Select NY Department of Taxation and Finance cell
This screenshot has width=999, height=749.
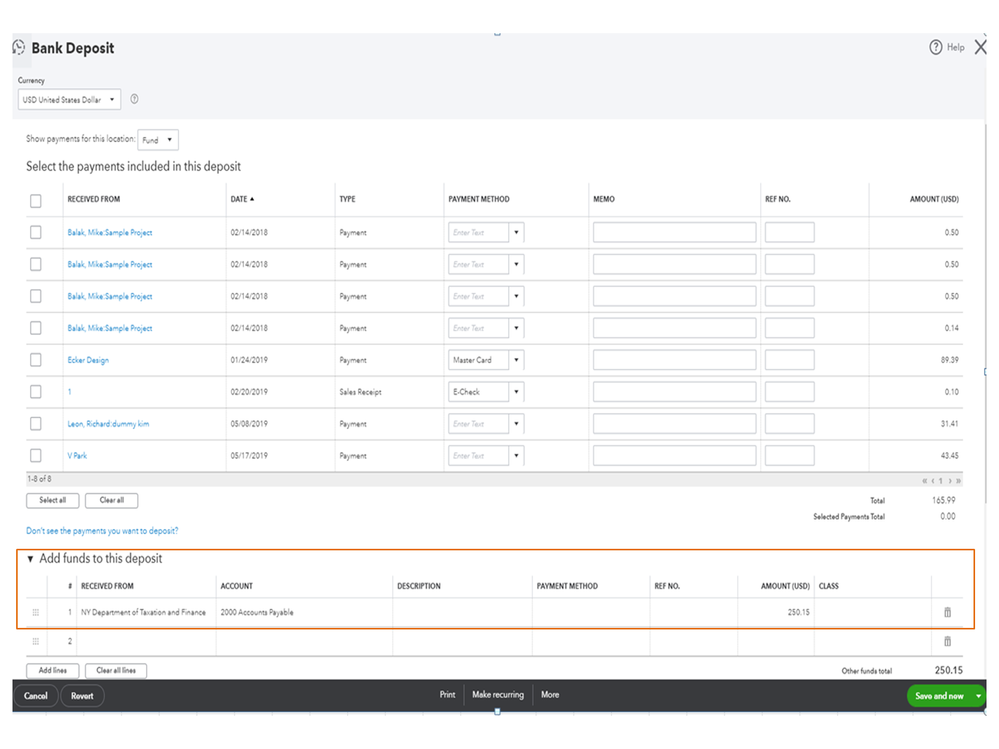[x=146, y=612]
